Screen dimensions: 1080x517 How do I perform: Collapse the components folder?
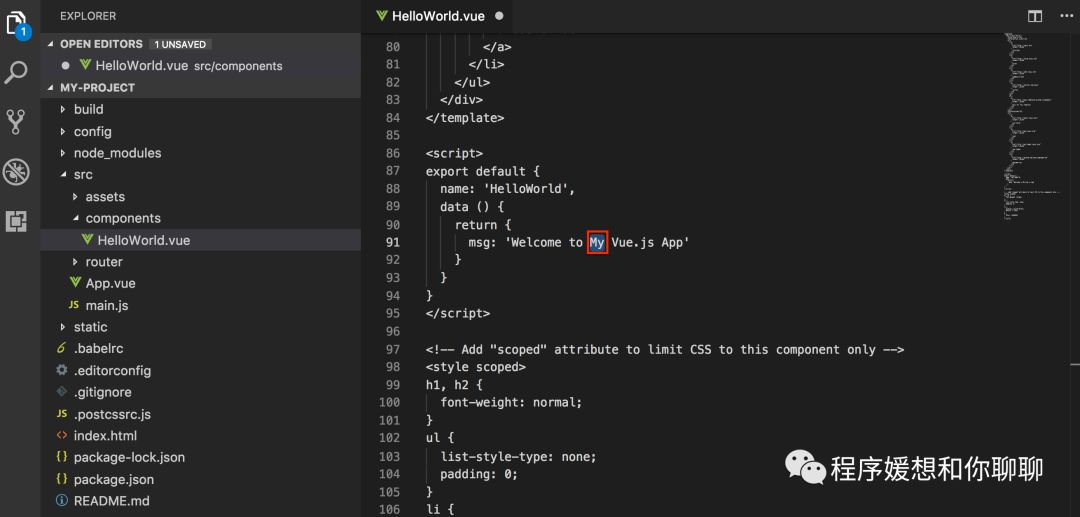(x=75, y=218)
